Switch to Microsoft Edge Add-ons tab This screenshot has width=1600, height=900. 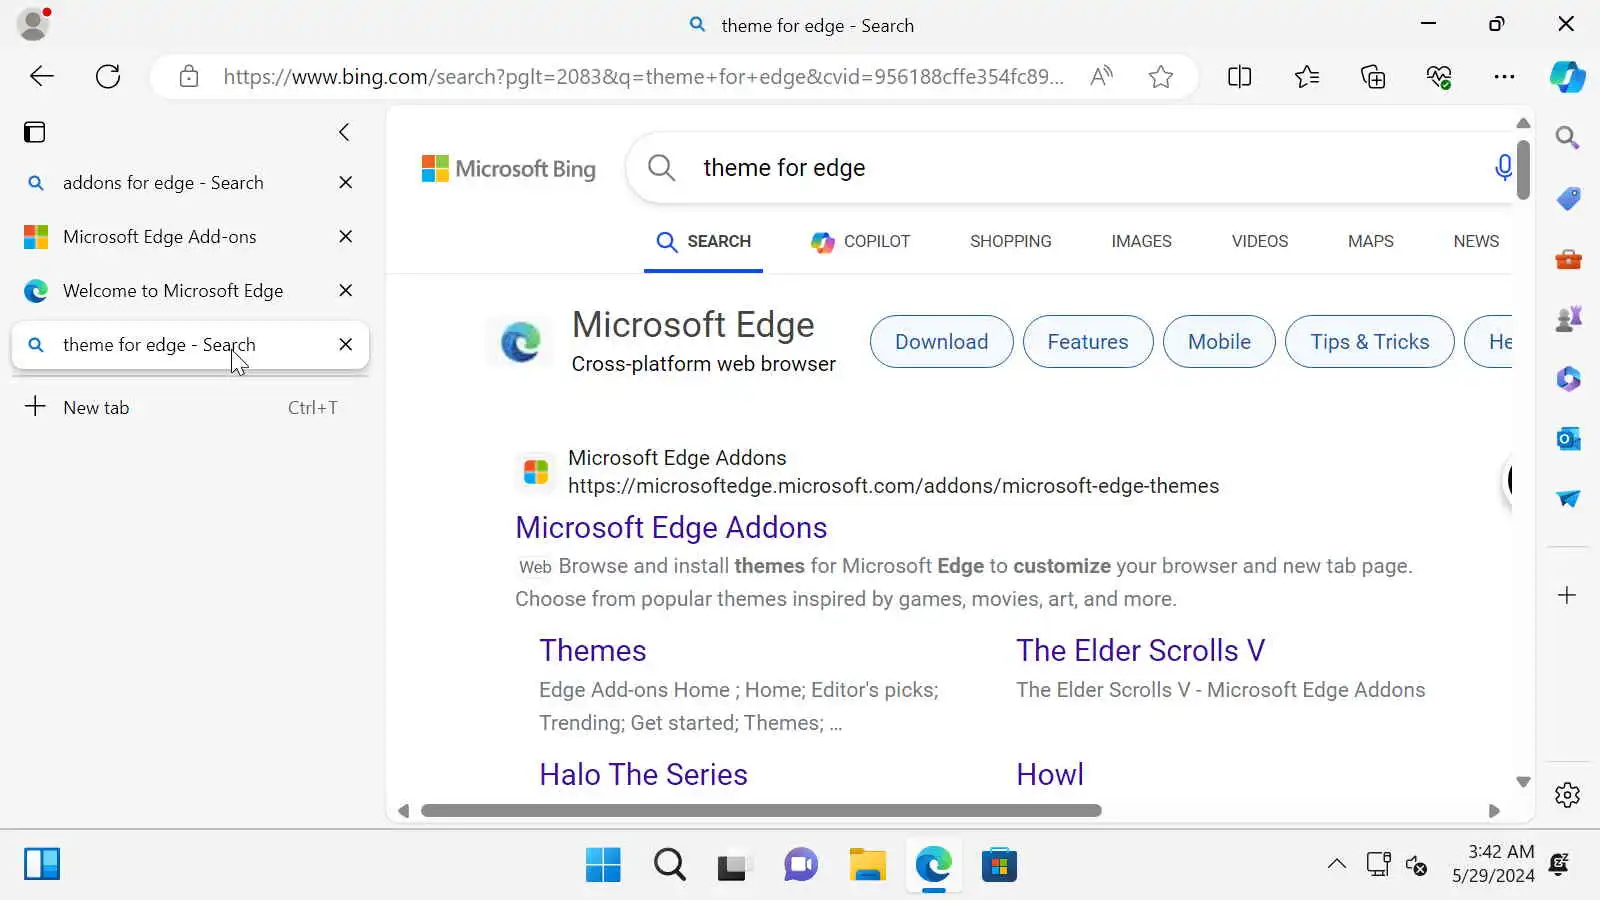[x=190, y=237]
